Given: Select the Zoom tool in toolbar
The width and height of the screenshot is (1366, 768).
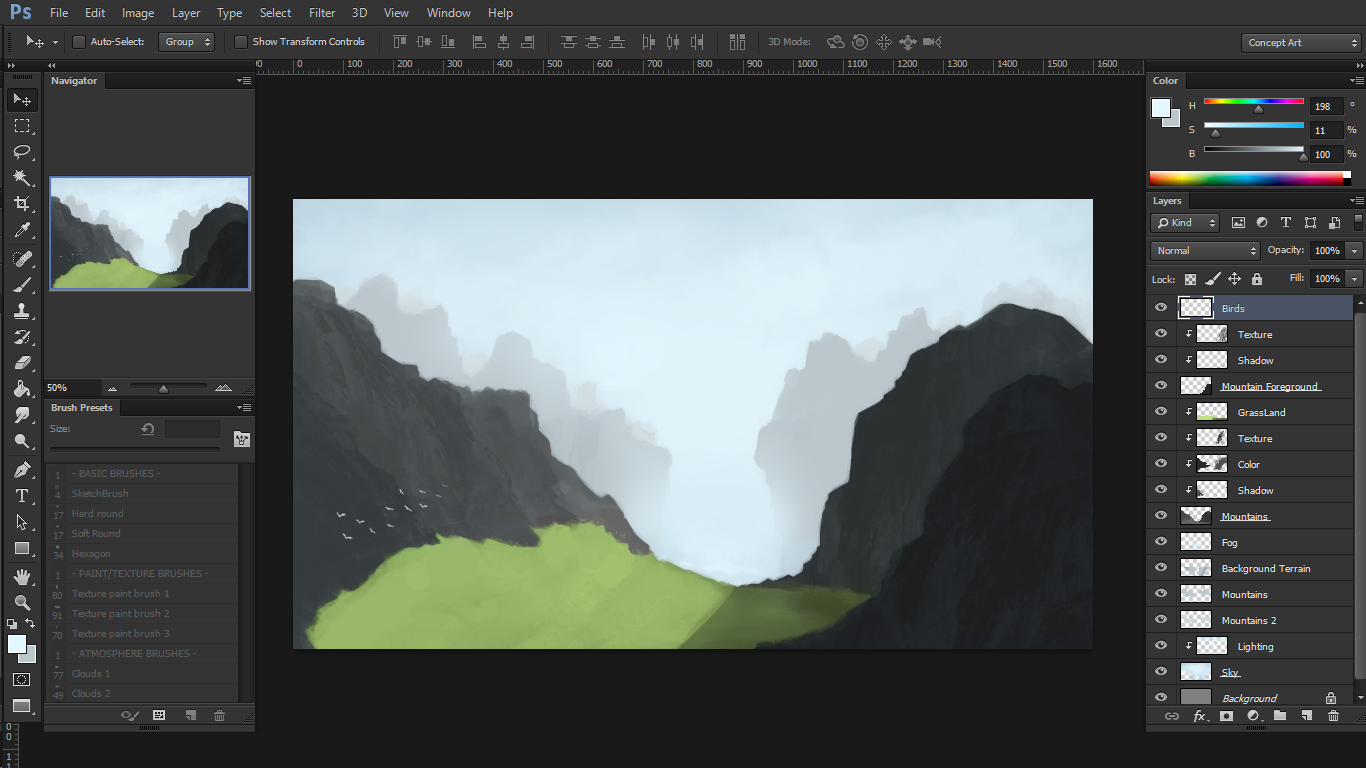Looking at the screenshot, I should 22,603.
